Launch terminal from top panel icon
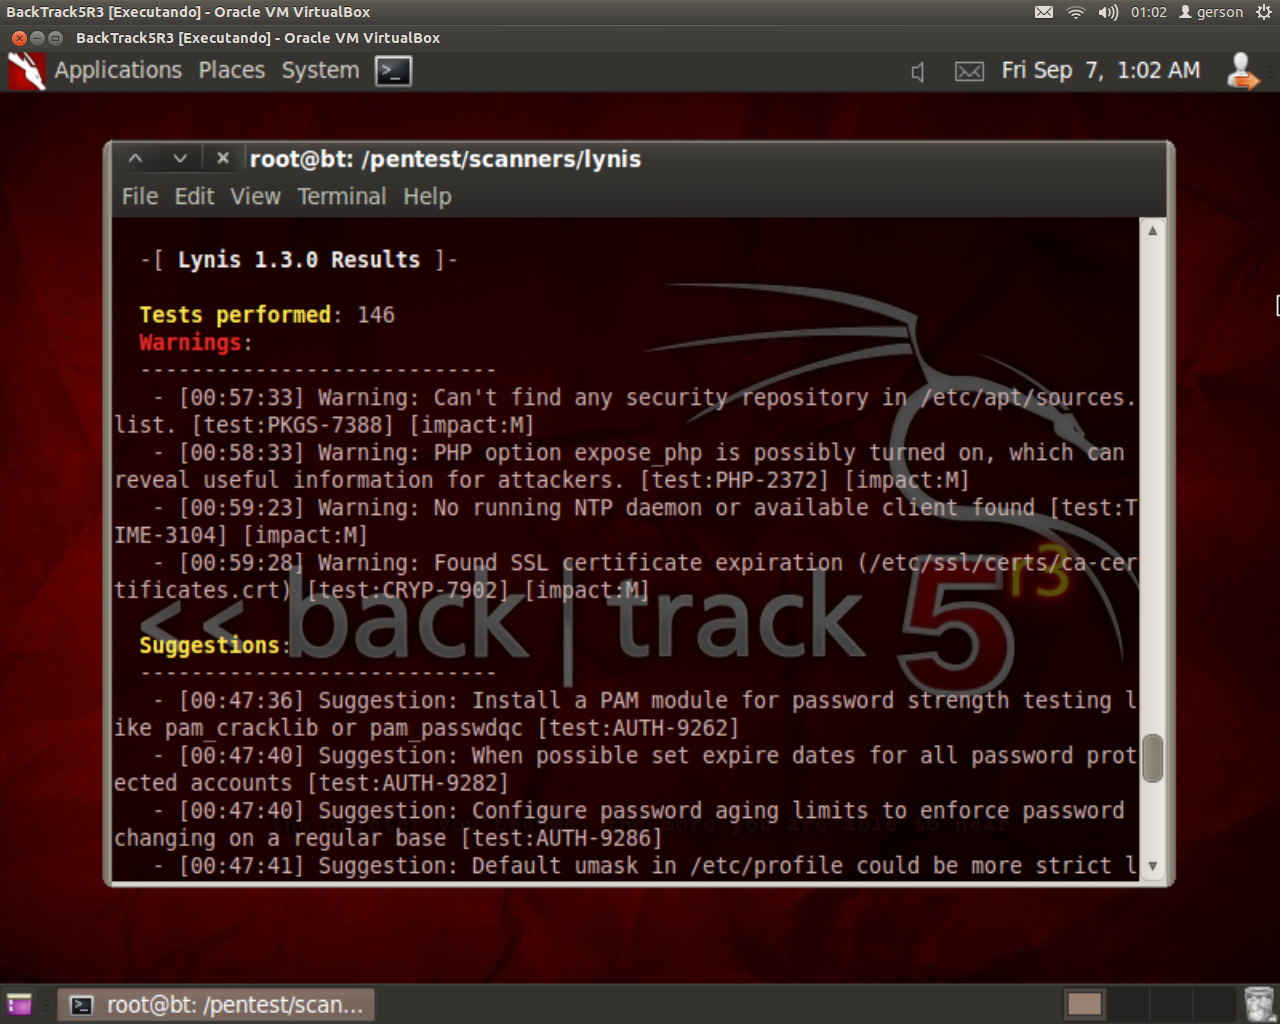 point(393,71)
